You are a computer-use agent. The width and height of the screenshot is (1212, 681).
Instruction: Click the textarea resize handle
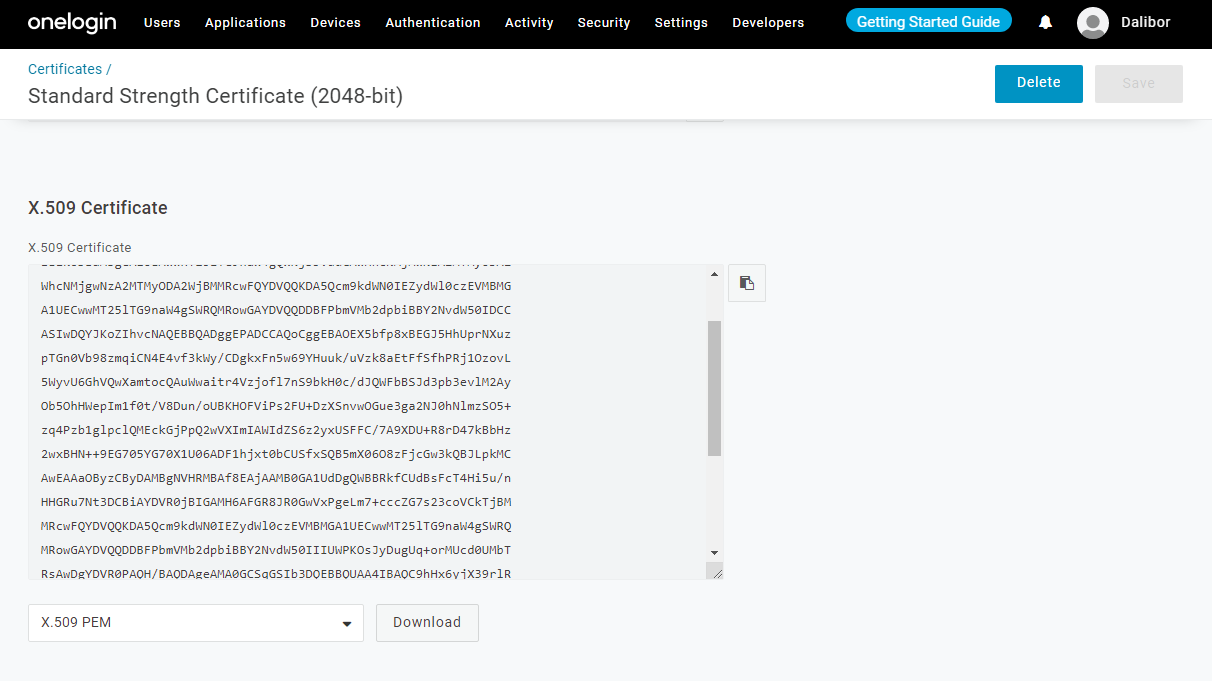(x=715, y=571)
